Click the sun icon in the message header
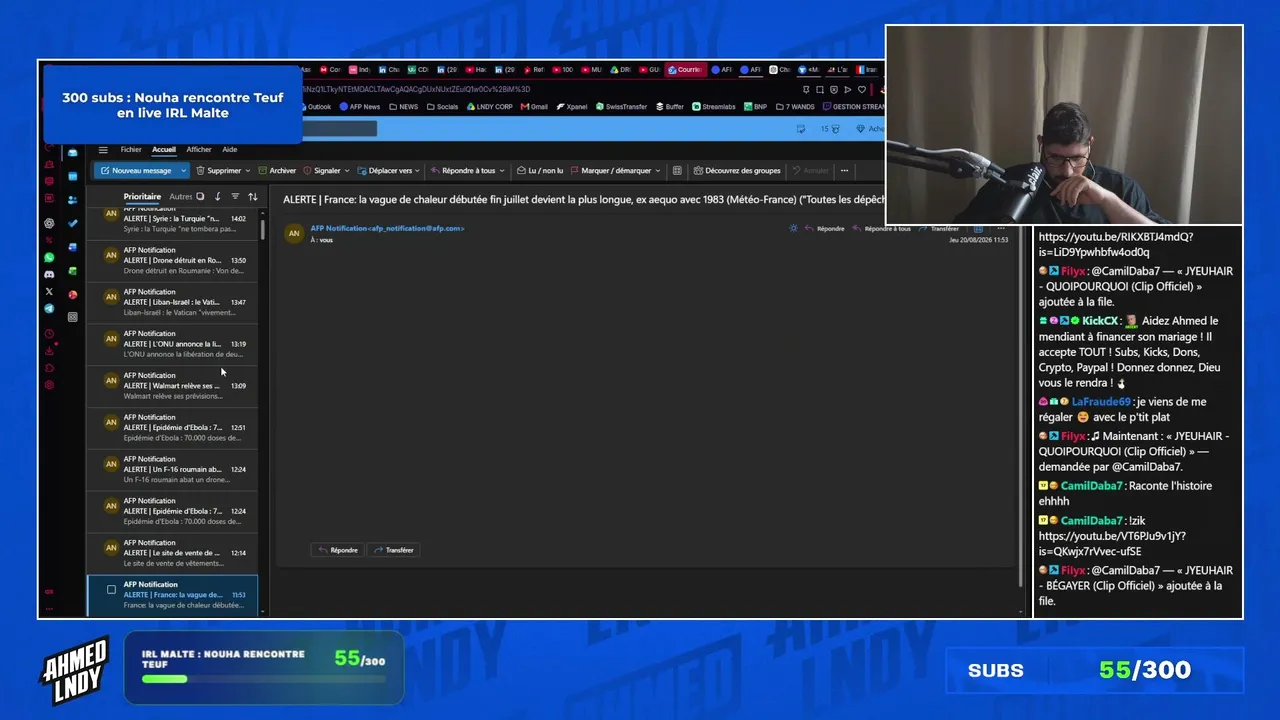1280x720 pixels. click(x=794, y=228)
